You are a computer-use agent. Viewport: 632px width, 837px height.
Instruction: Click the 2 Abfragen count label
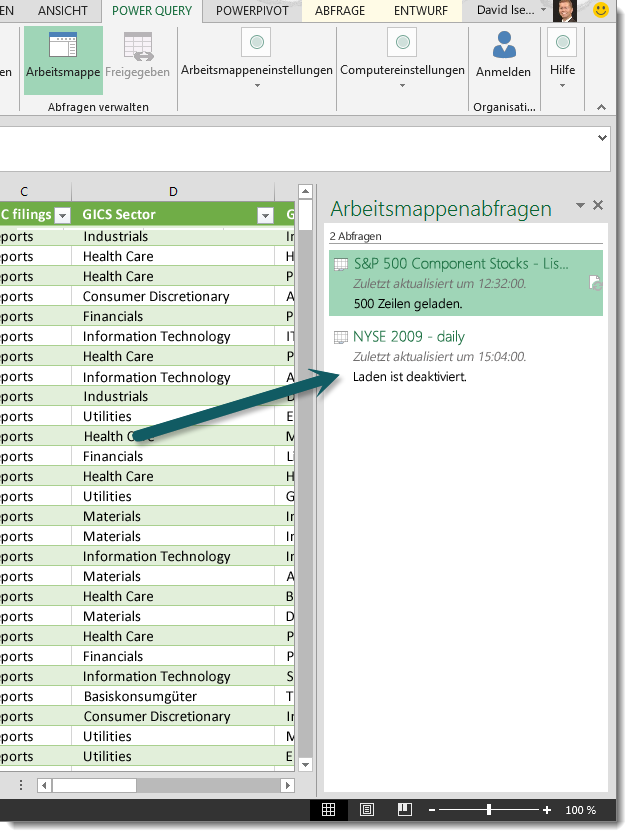356,236
